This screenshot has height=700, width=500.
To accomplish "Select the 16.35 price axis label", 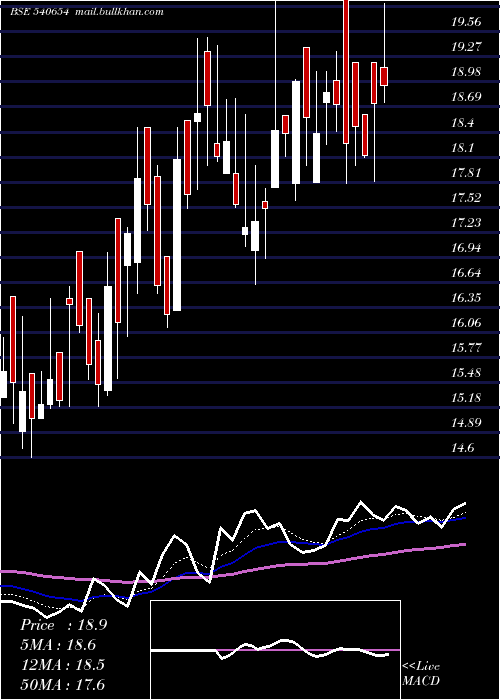I will (466, 298).
